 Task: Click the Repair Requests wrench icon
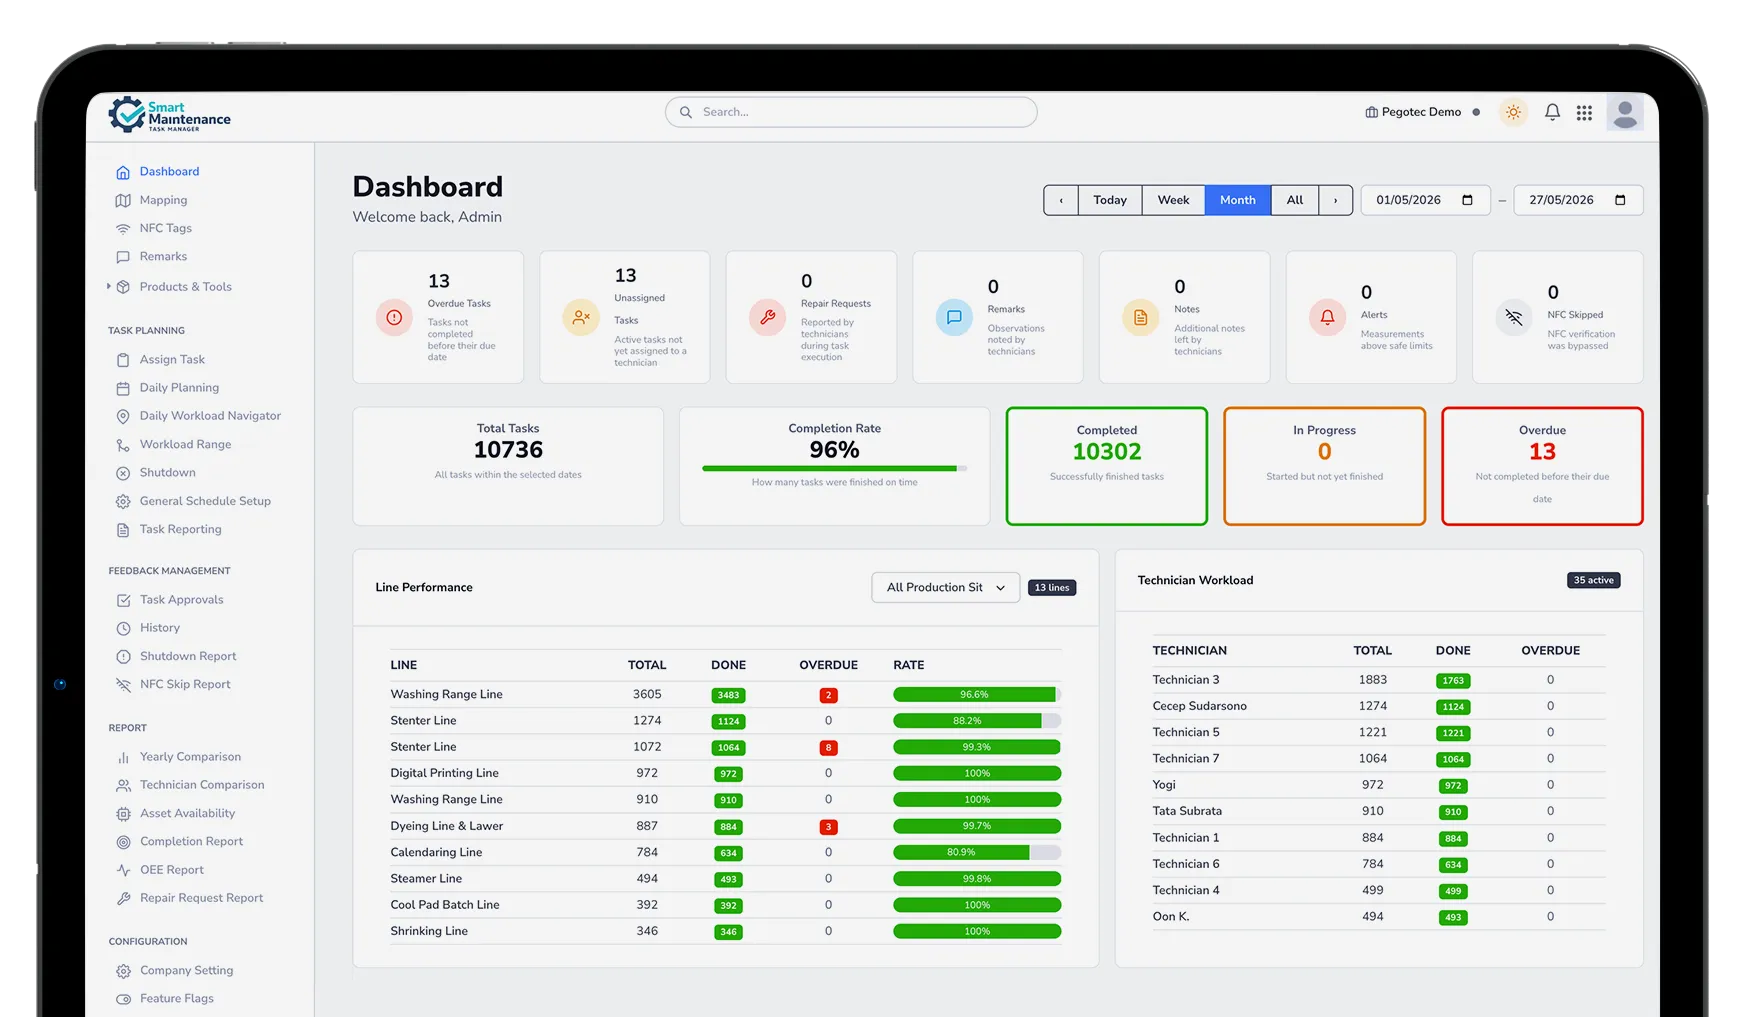click(767, 317)
